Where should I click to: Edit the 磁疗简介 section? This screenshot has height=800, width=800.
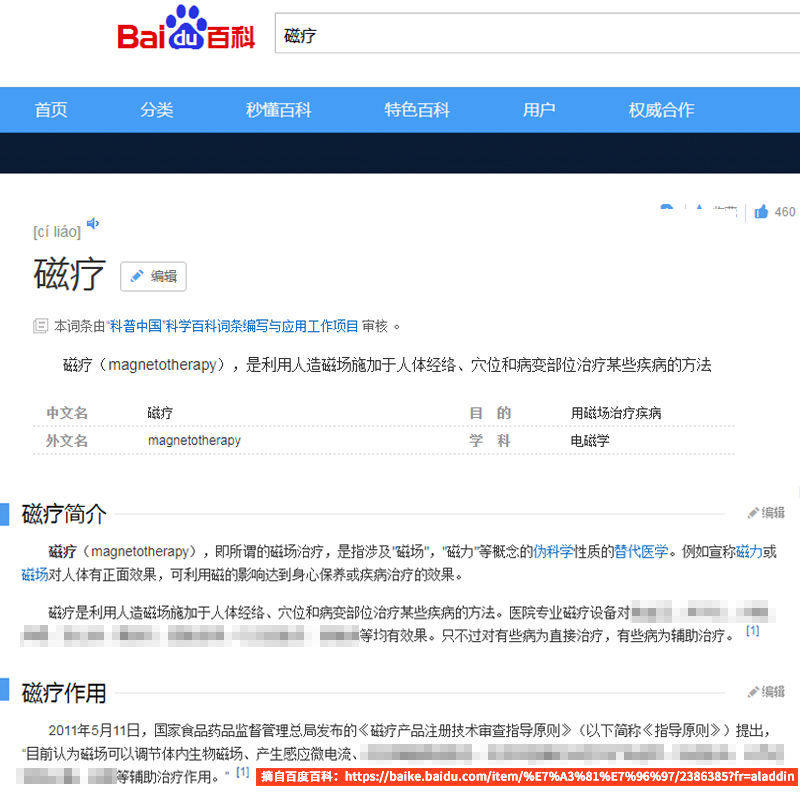click(x=766, y=512)
